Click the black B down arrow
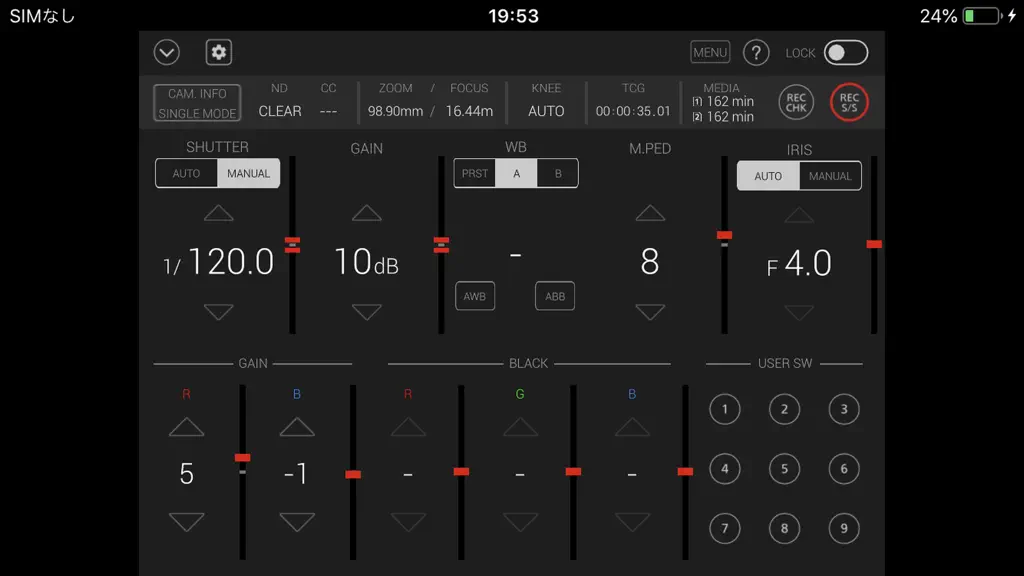 632,522
